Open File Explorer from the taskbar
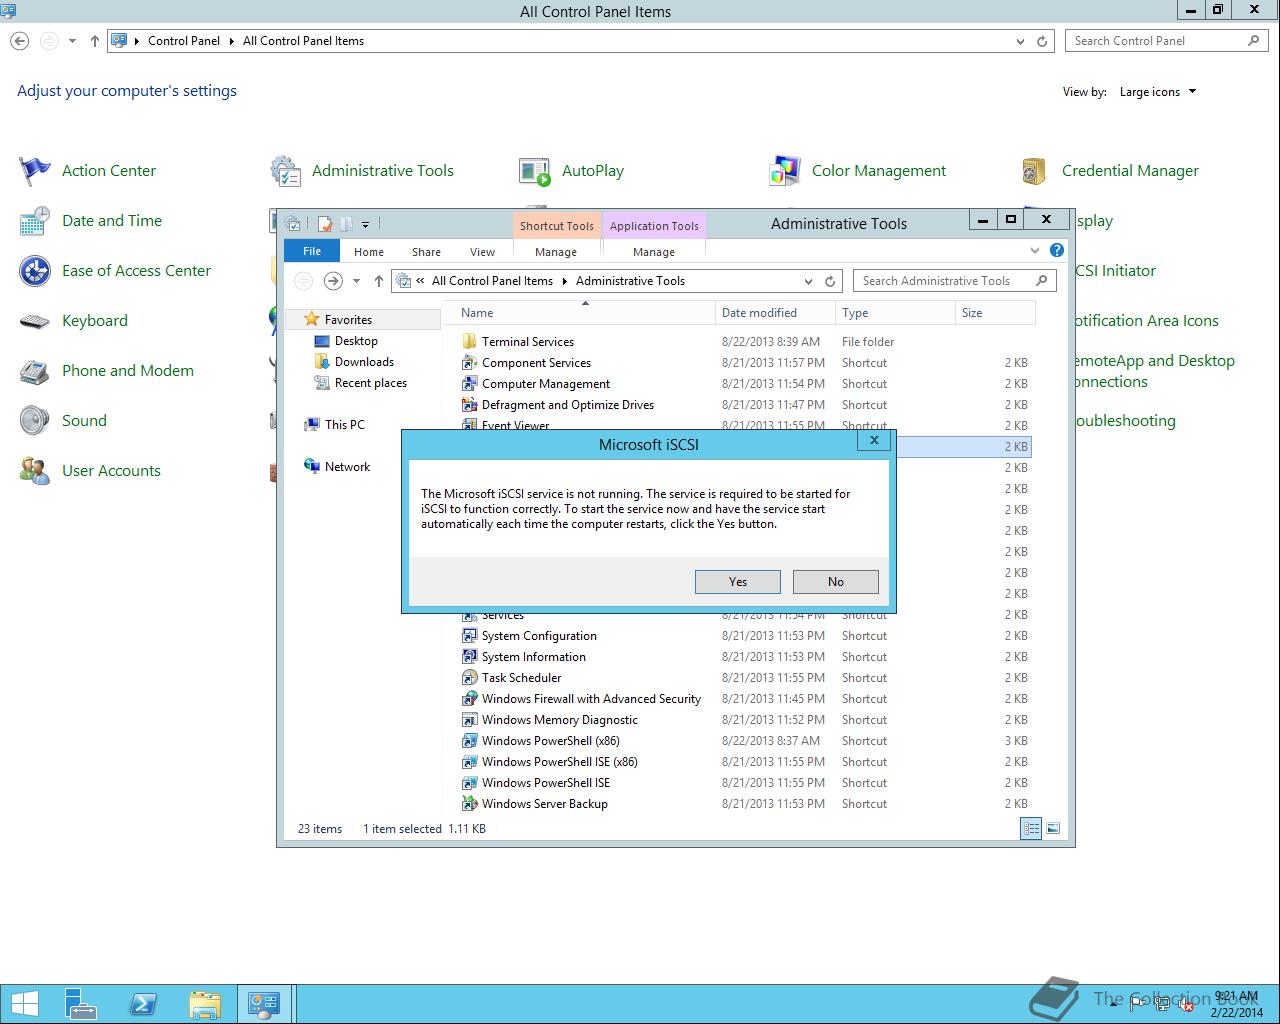 204,1004
